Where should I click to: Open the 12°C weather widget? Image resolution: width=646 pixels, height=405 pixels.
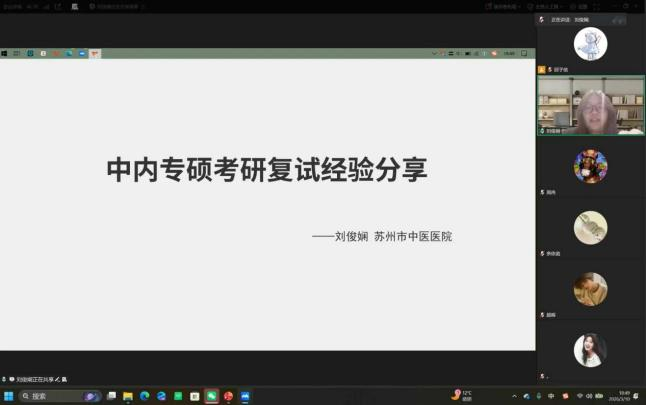[x=462, y=395]
